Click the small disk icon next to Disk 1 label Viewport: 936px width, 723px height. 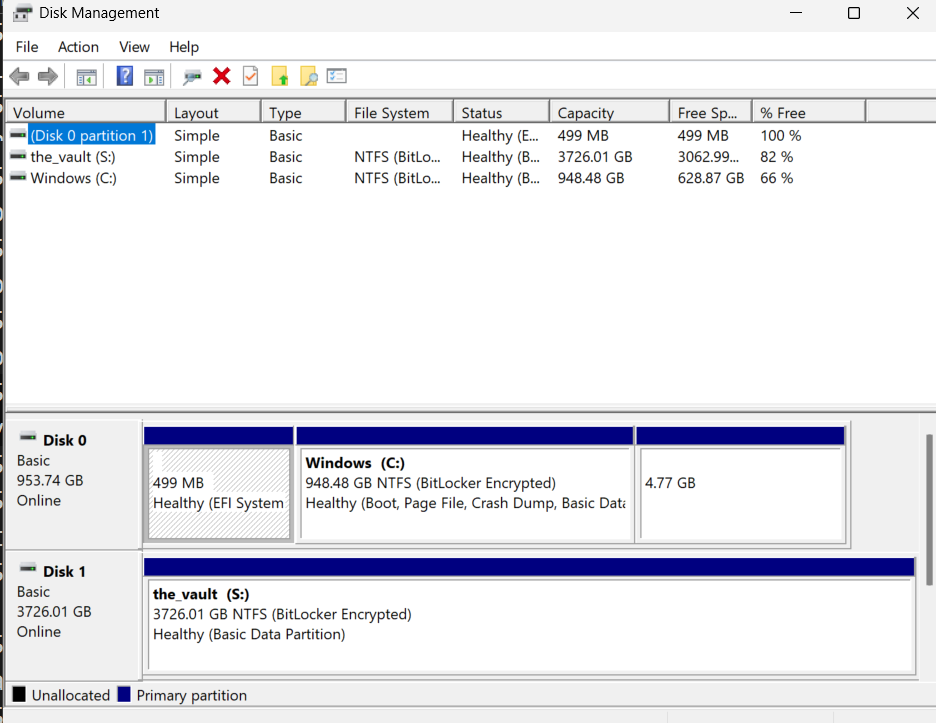(x=28, y=568)
